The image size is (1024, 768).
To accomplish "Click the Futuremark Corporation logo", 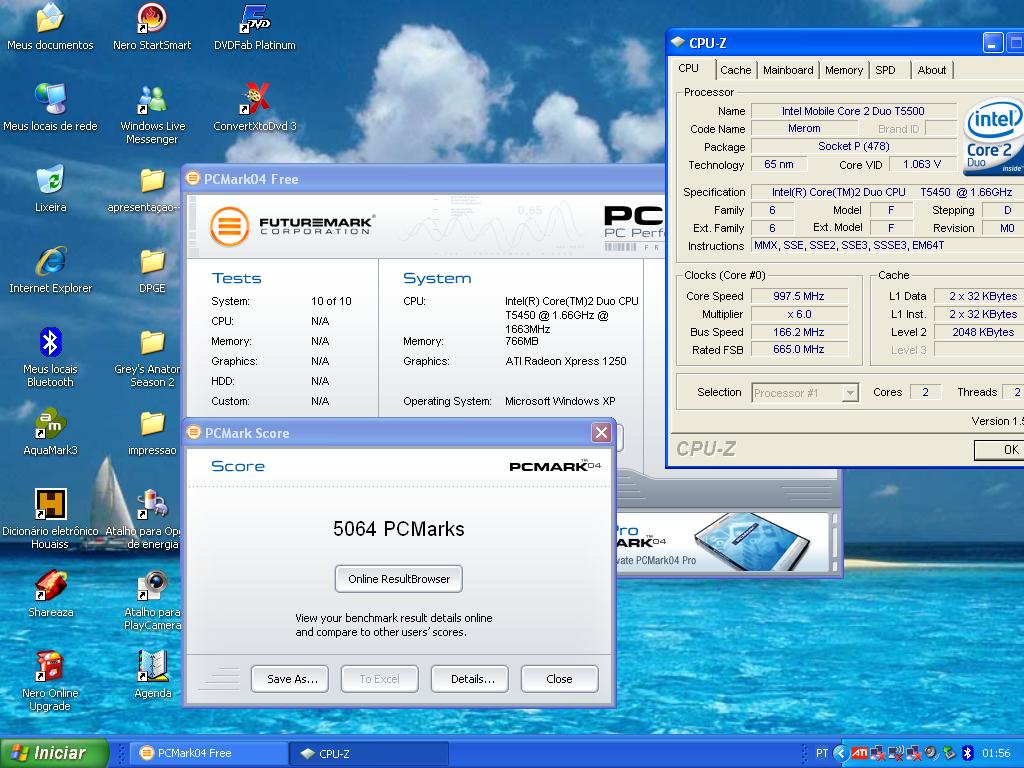I will point(292,226).
